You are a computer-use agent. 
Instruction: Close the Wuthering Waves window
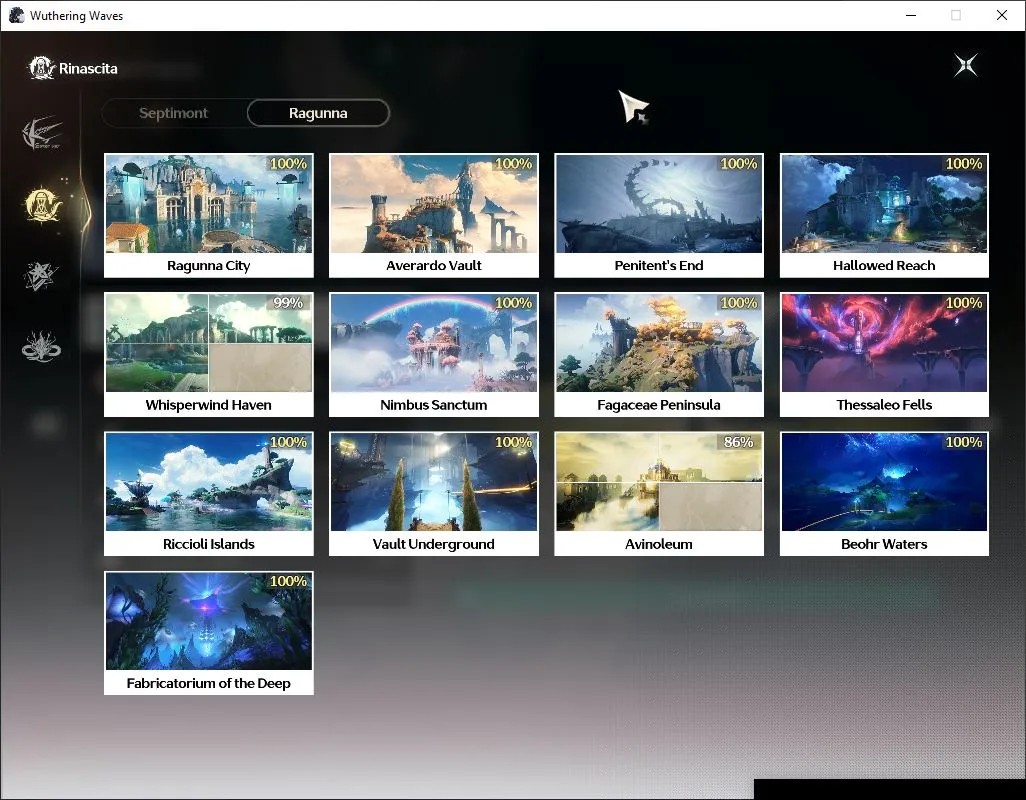click(x=1002, y=15)
